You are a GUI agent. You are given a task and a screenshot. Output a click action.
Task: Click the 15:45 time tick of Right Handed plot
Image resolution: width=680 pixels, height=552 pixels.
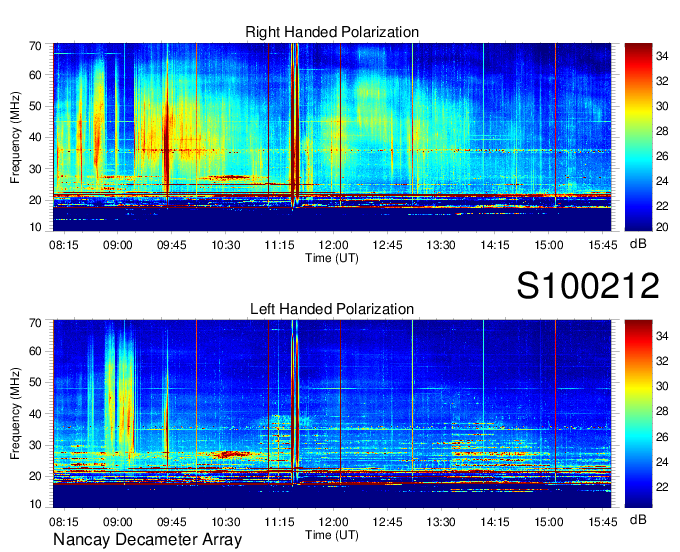pyautogui.click(x=603, y=245)
